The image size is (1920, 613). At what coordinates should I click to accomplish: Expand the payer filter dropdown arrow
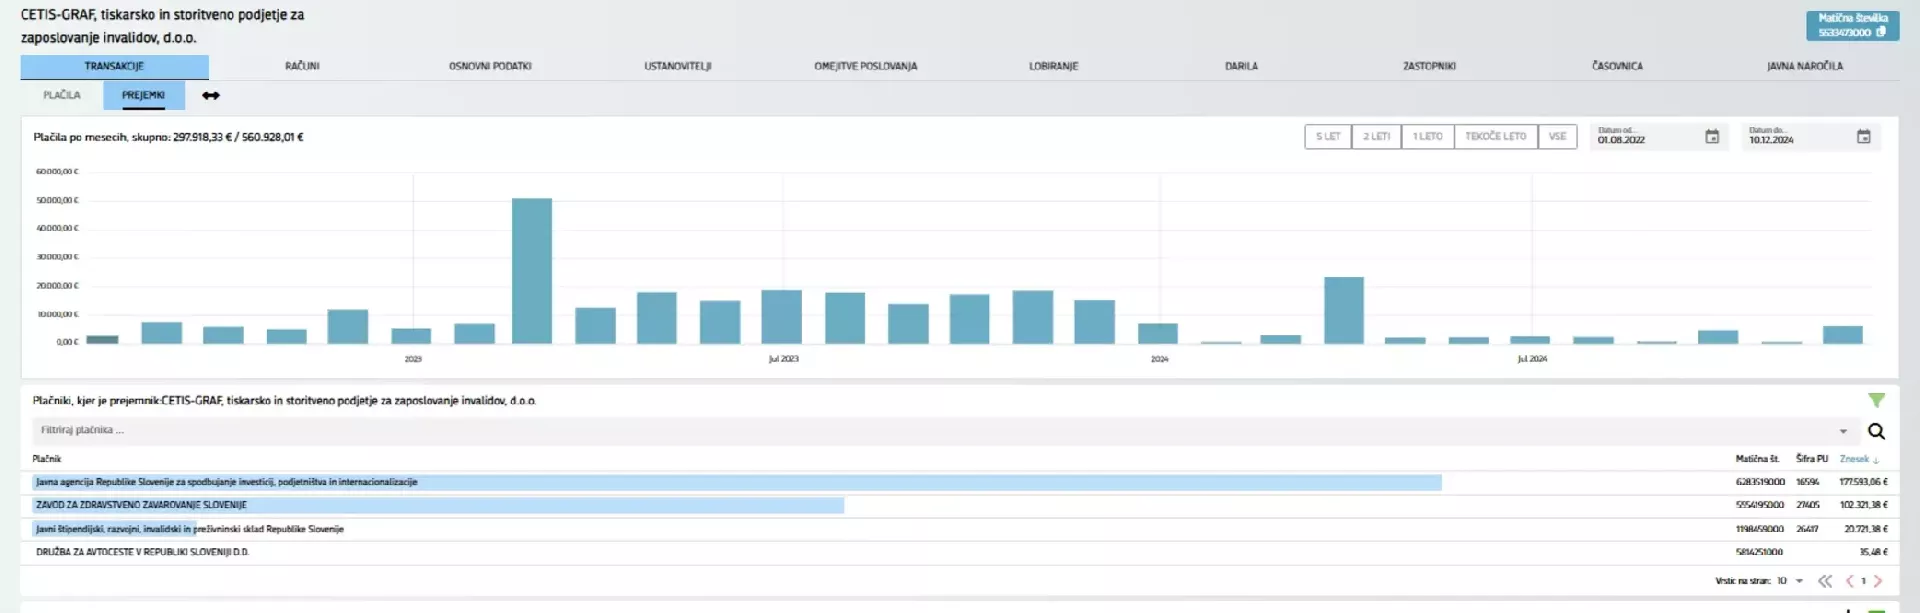(1843, 431)
